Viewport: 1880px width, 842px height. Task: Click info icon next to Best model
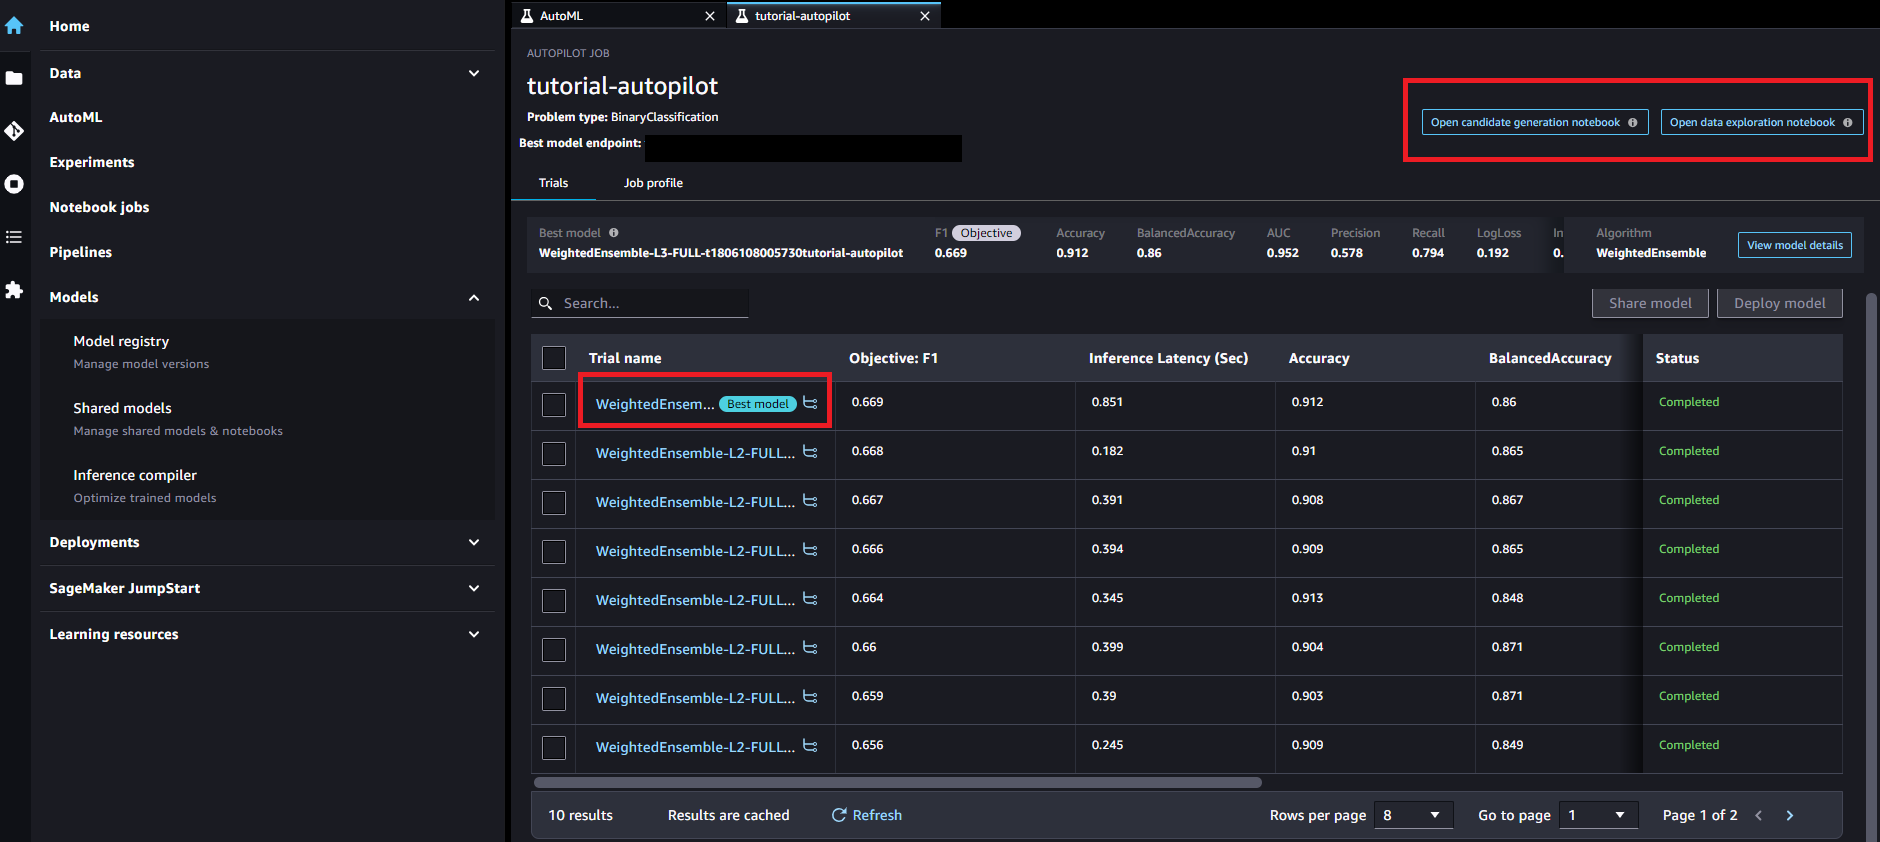tap(614, 233)
